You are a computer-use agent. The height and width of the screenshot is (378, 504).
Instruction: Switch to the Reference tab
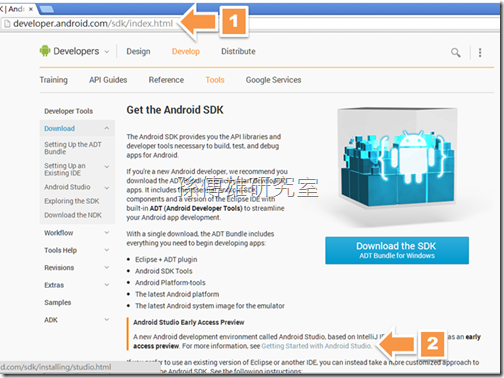pyautogui.click(x=166, y=80)
